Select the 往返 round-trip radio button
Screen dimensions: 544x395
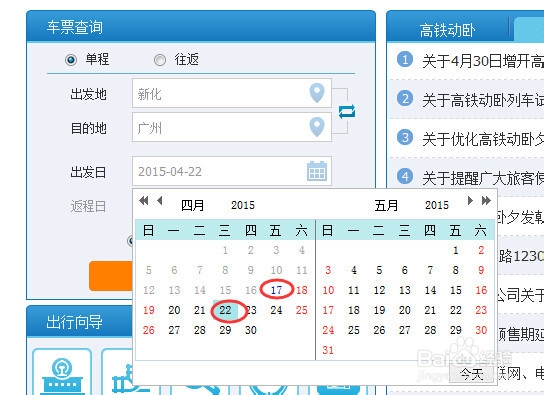(160, 60)
